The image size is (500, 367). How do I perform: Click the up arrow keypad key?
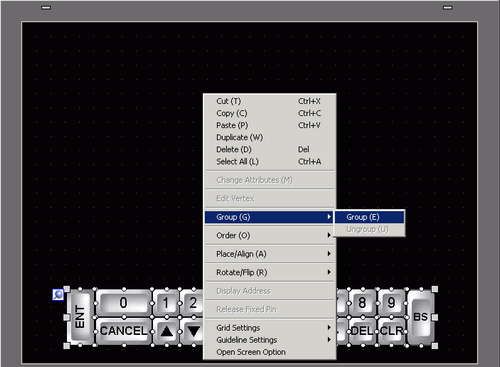pos(166,331)
